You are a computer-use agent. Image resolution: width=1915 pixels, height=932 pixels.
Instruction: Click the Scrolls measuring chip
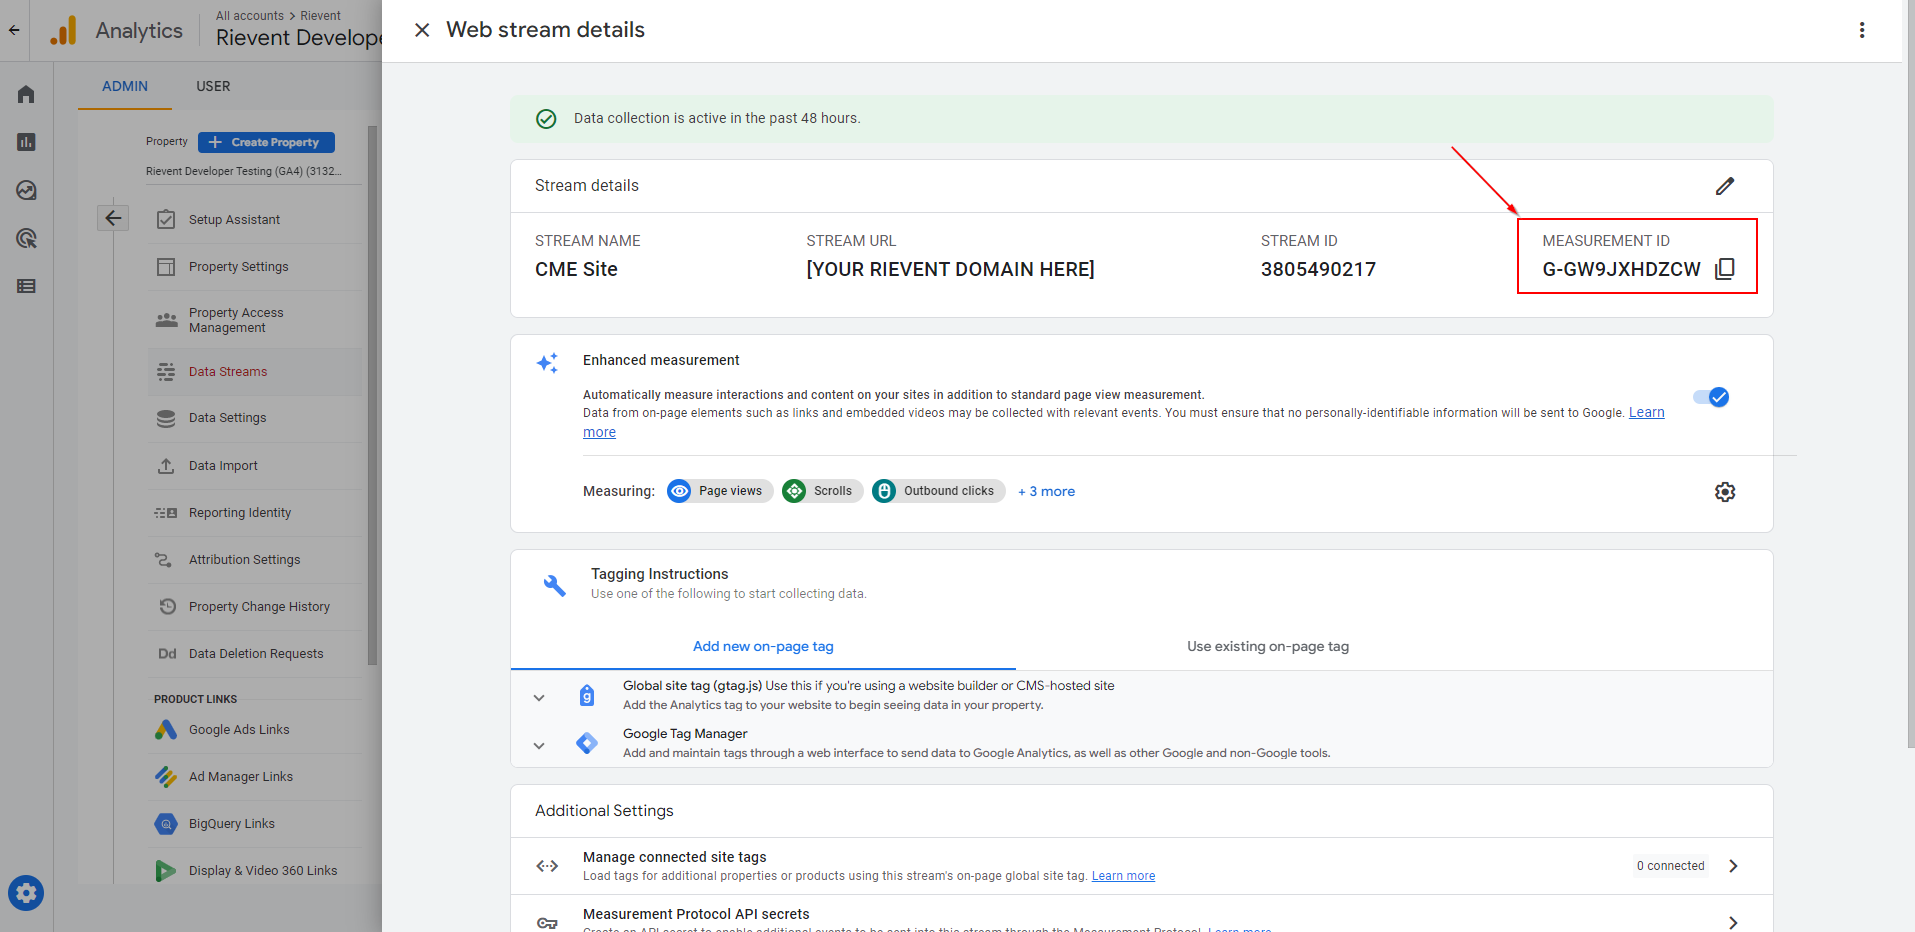pos(822,491)
